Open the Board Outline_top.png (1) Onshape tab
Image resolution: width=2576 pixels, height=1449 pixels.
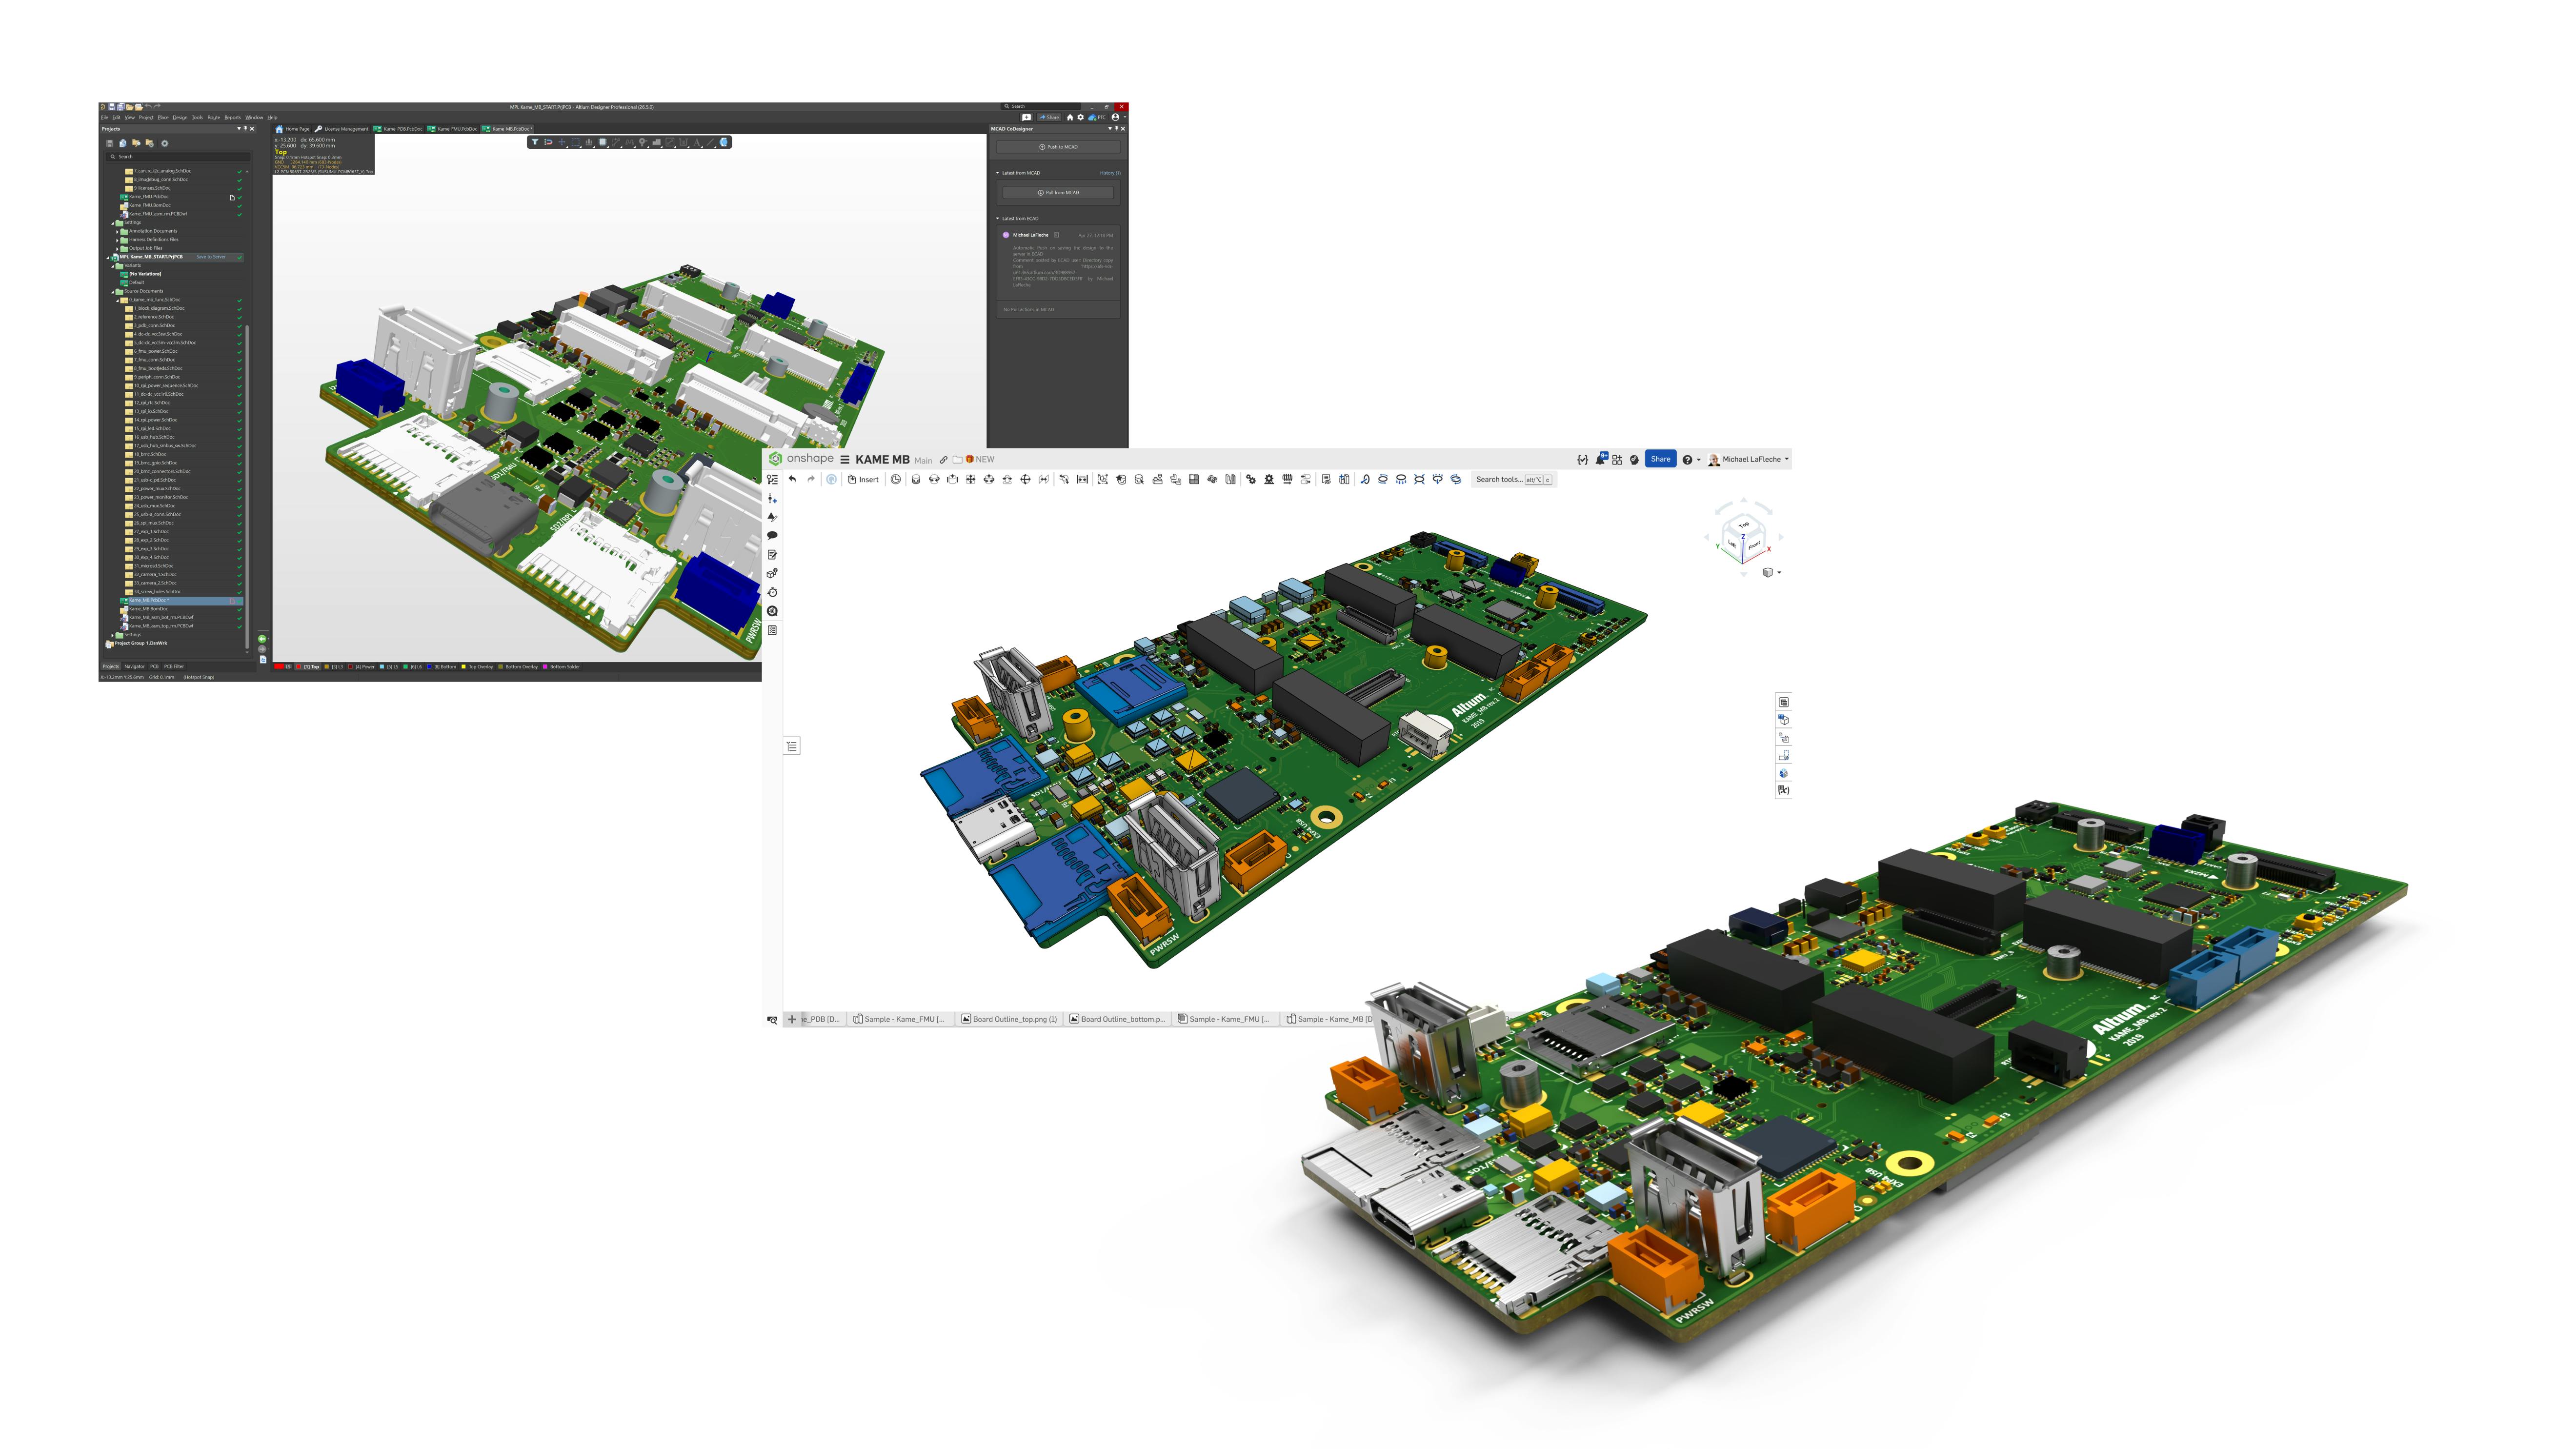coord(1009,1019)
